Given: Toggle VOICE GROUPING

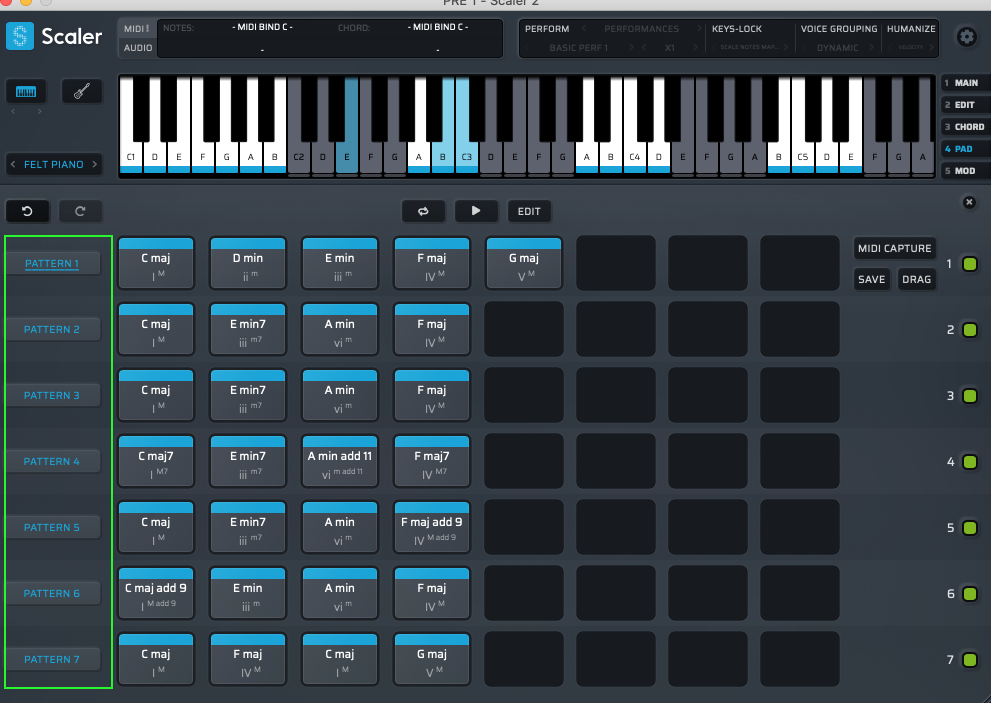Looking at the screenshot, I should tap(839, 29).
